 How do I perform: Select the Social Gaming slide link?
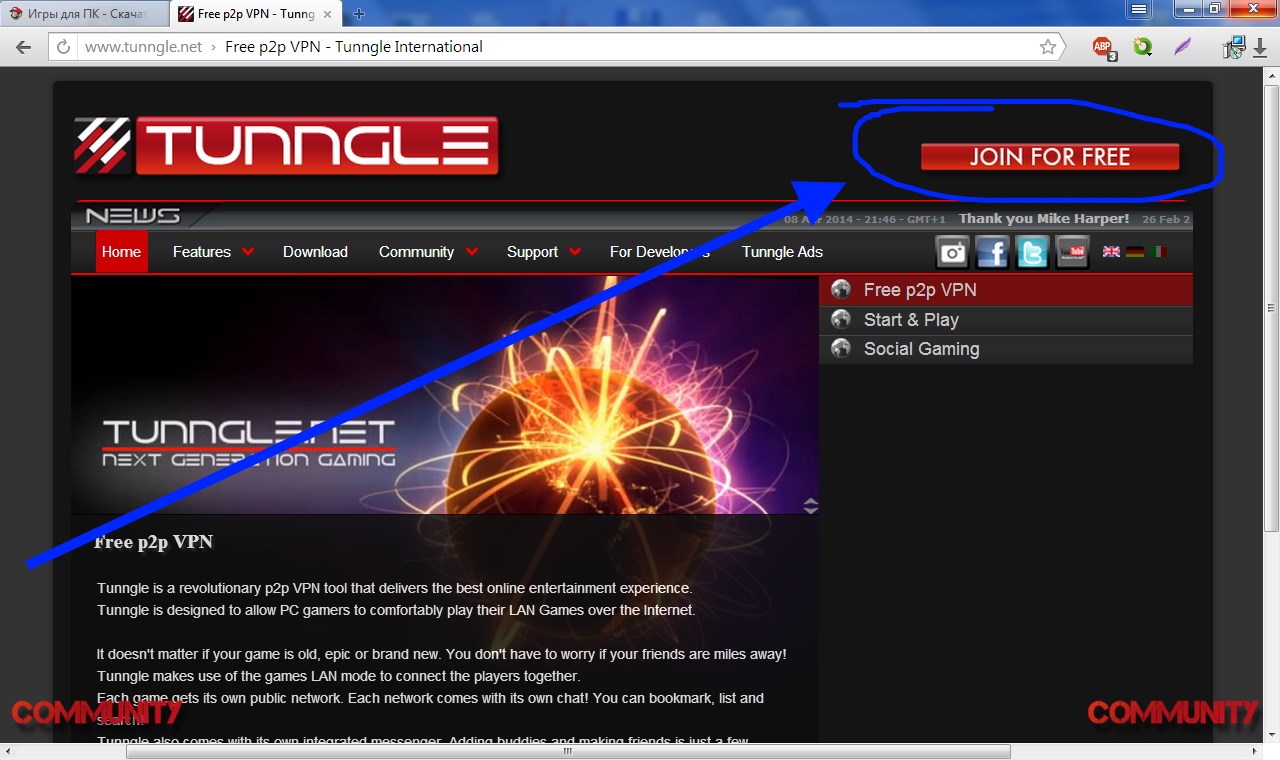pos(921,349)
